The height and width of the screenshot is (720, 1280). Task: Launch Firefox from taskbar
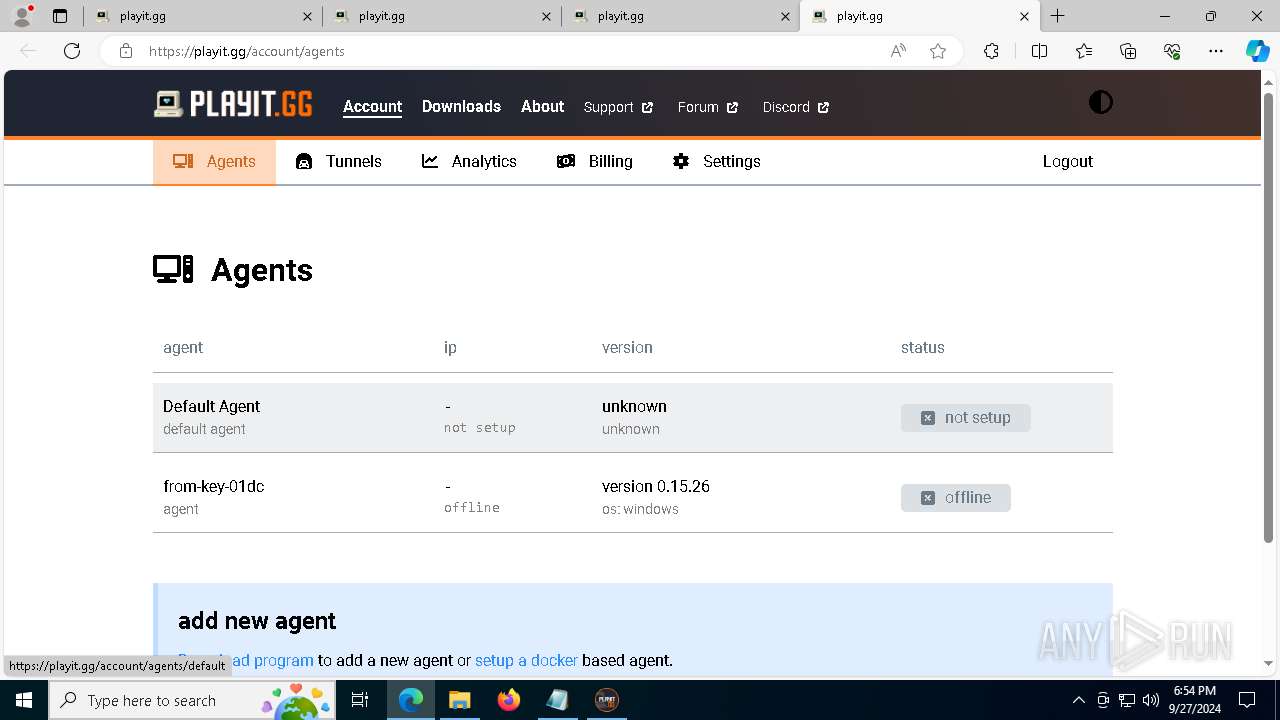[509, 700]
